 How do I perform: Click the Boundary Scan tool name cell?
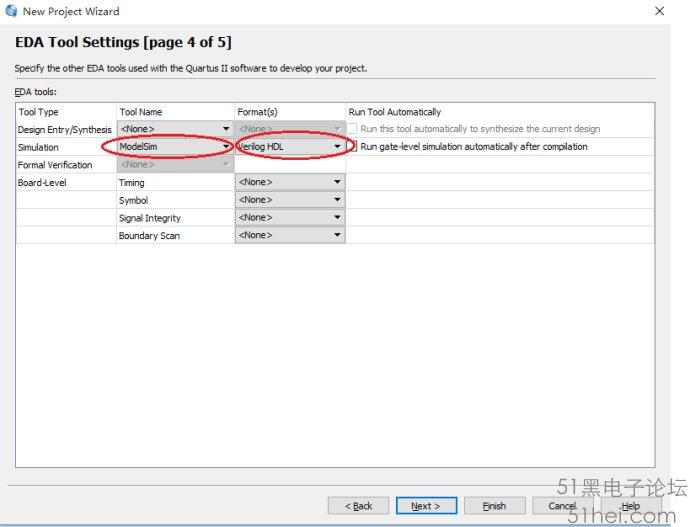[176, 235]
